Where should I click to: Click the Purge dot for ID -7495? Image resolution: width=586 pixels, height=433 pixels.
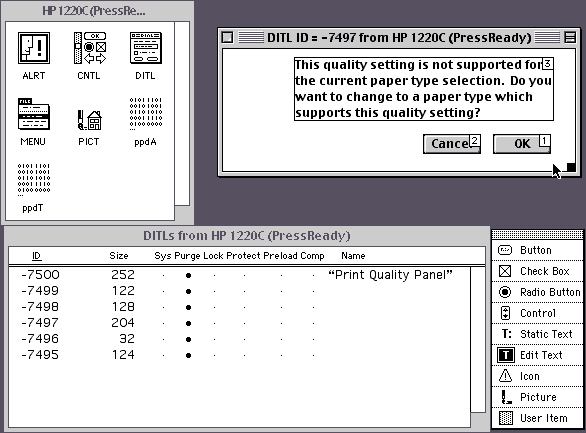188,356
